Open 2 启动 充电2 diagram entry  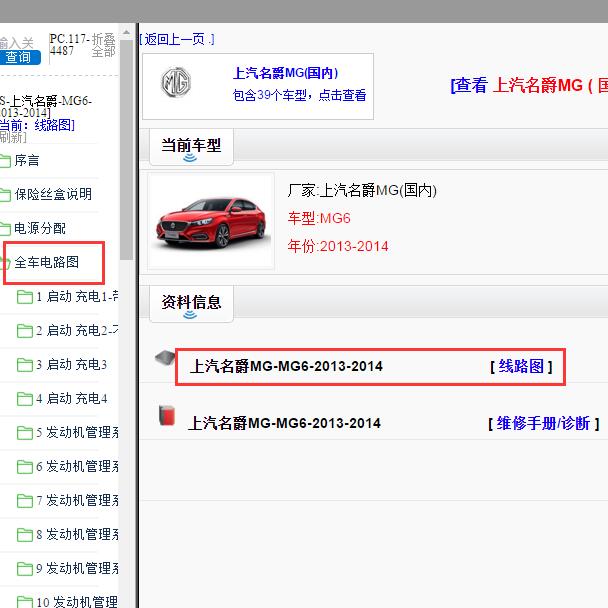(x=77, y=331)
